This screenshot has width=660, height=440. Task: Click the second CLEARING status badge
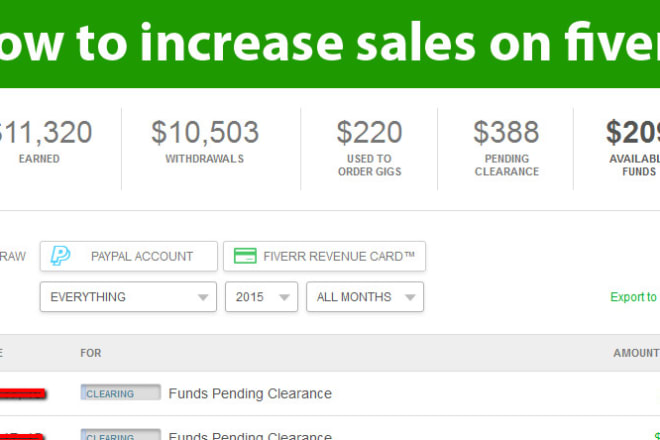coord(120,435)
